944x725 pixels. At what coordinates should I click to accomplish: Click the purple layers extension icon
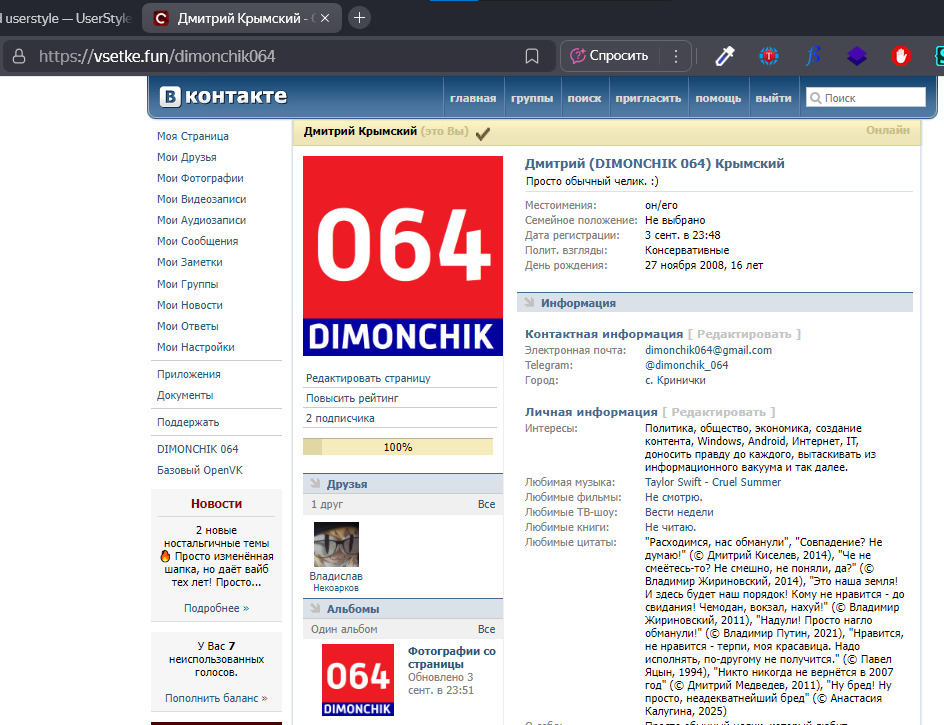coord(856,56)
